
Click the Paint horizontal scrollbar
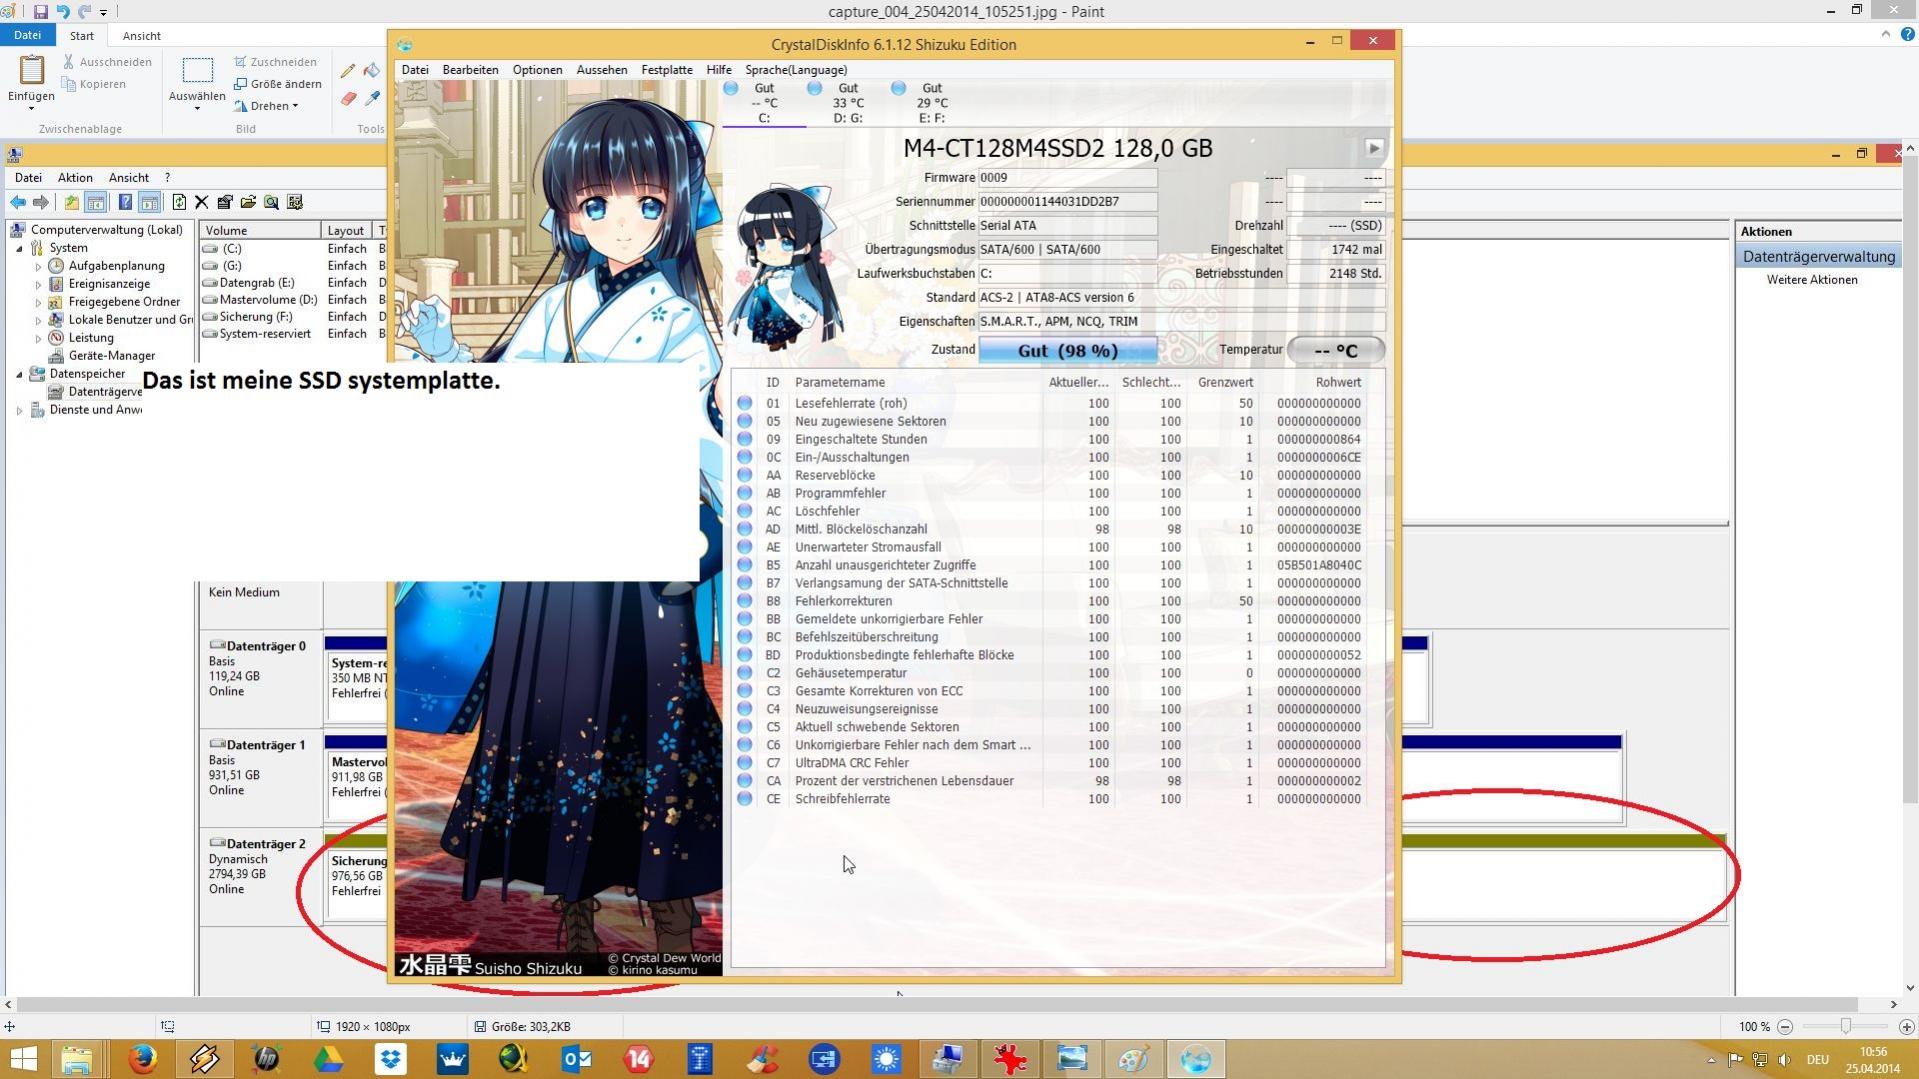pos(938,1004)
